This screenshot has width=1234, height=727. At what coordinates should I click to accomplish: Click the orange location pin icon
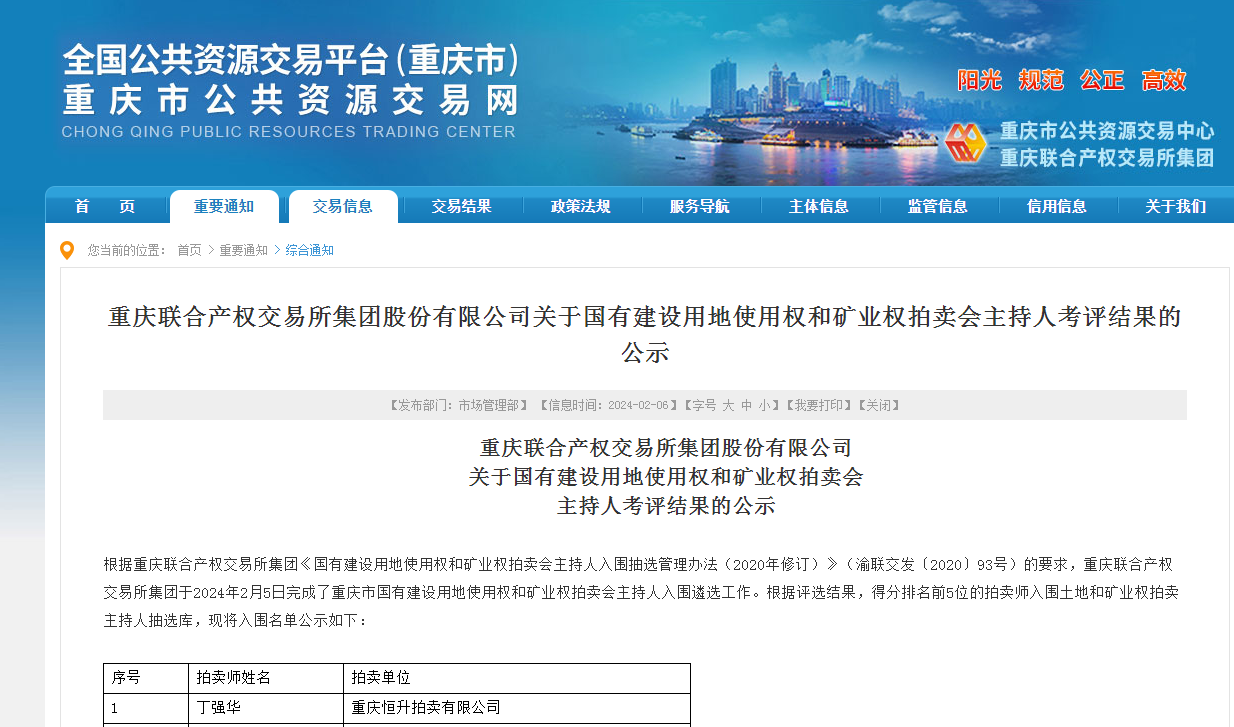(67, 250)
